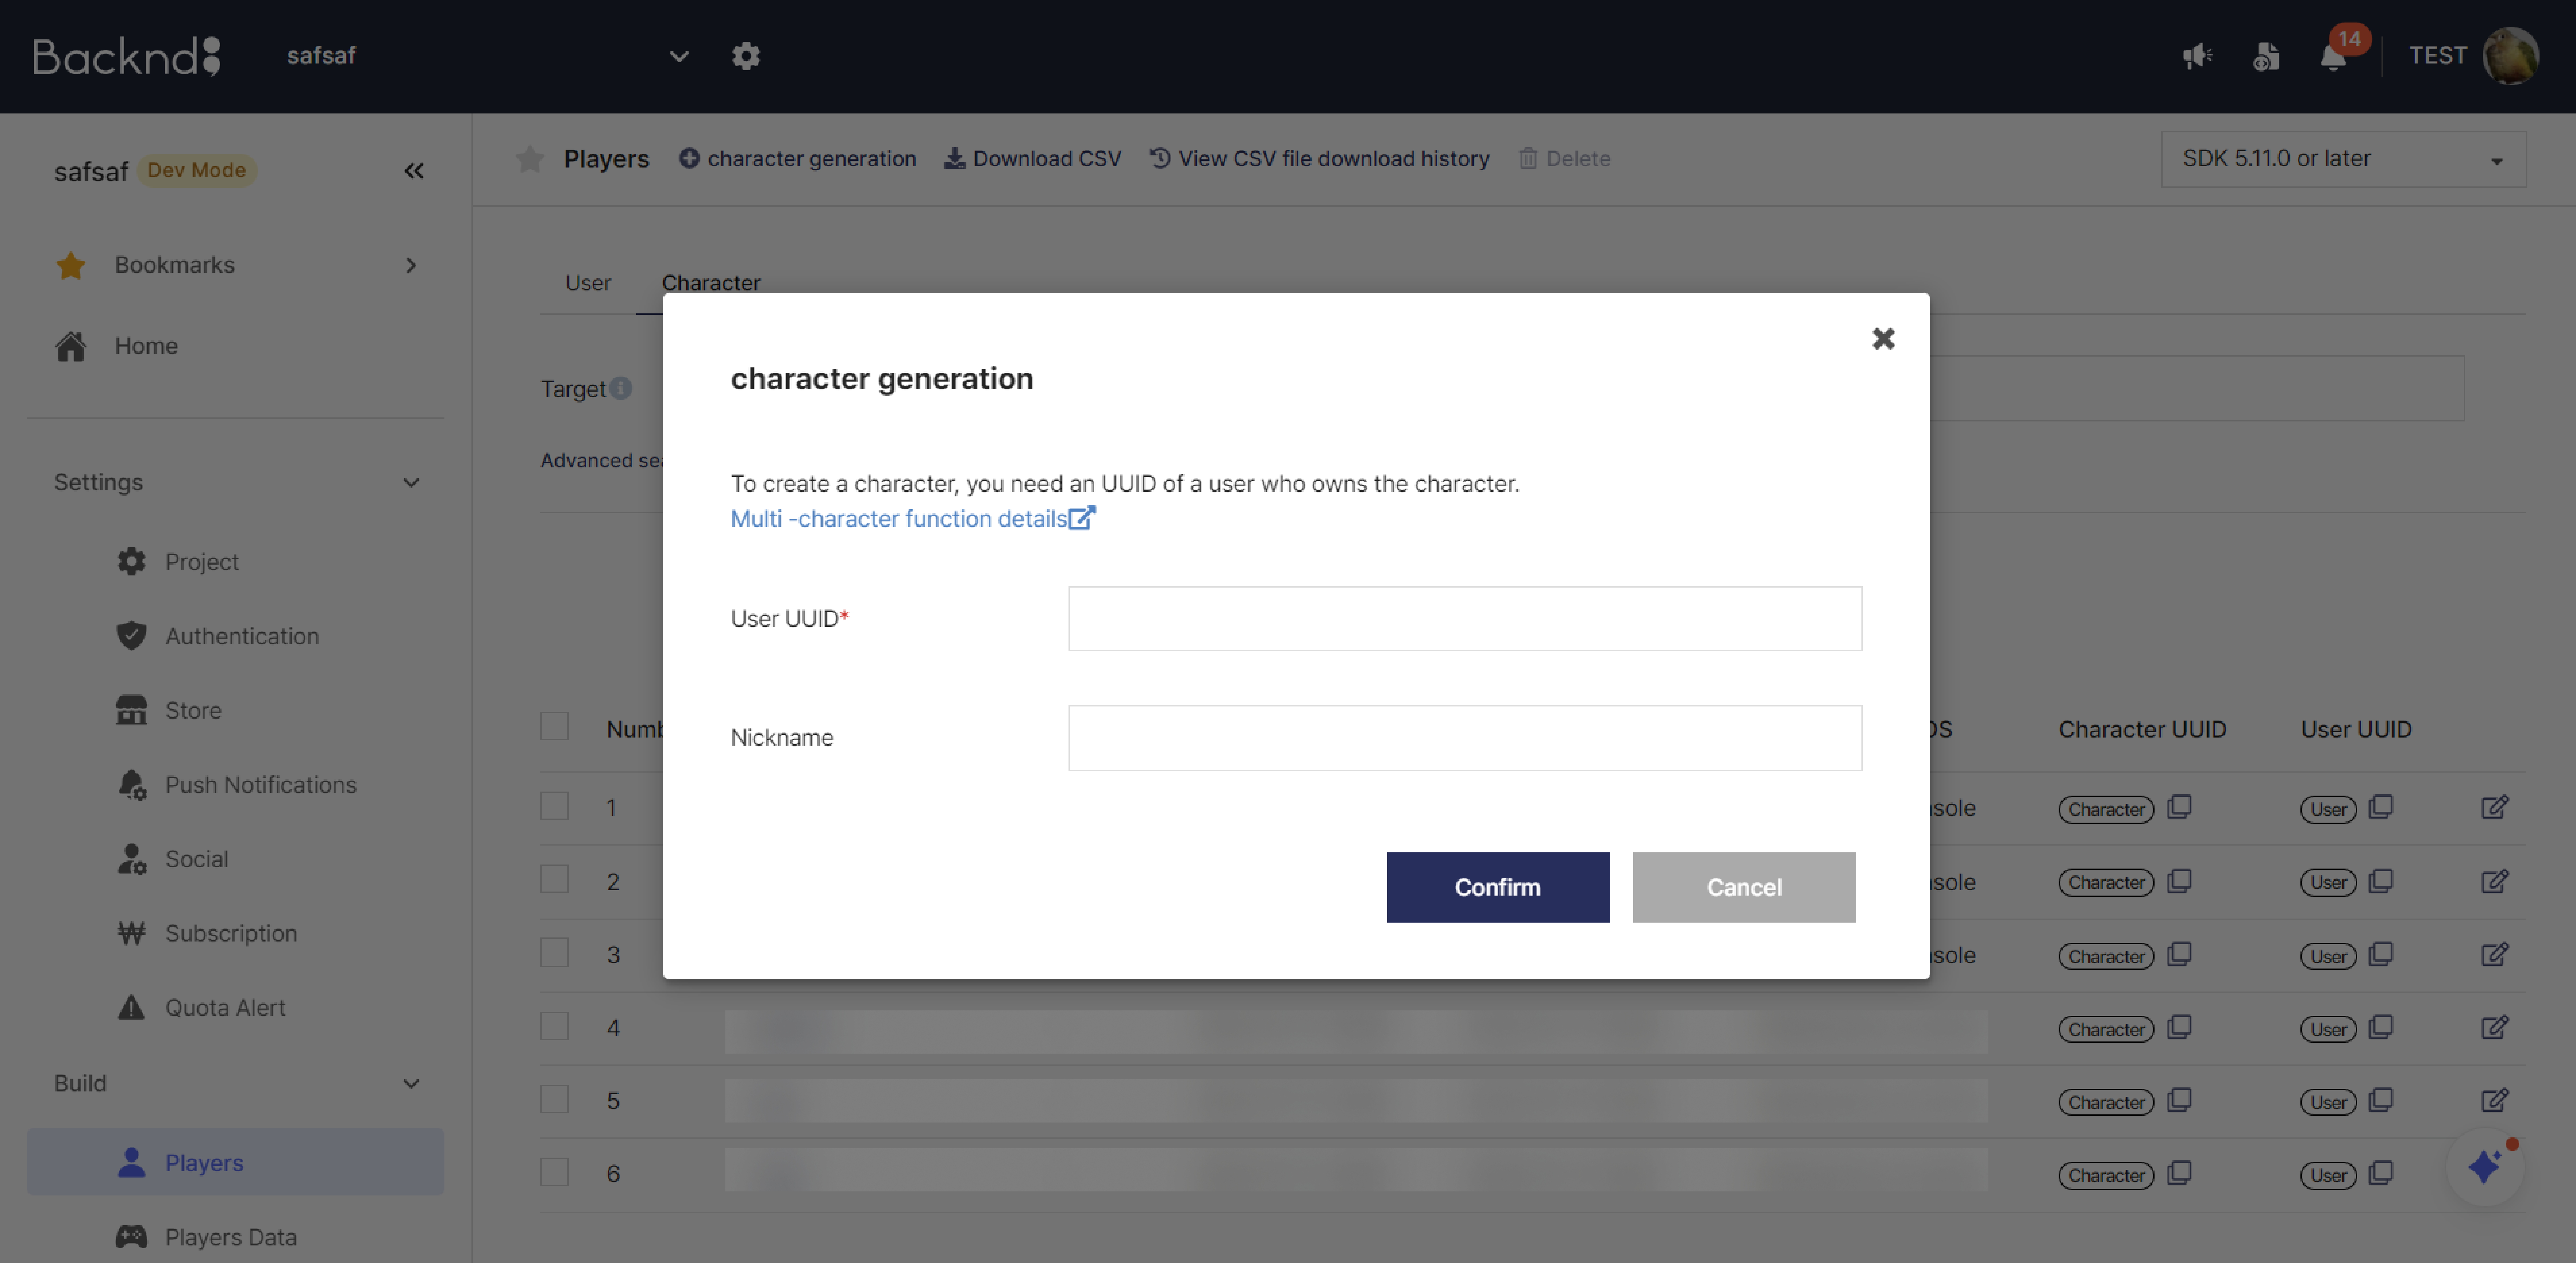Open Multi-character function details link

point(913,518)
